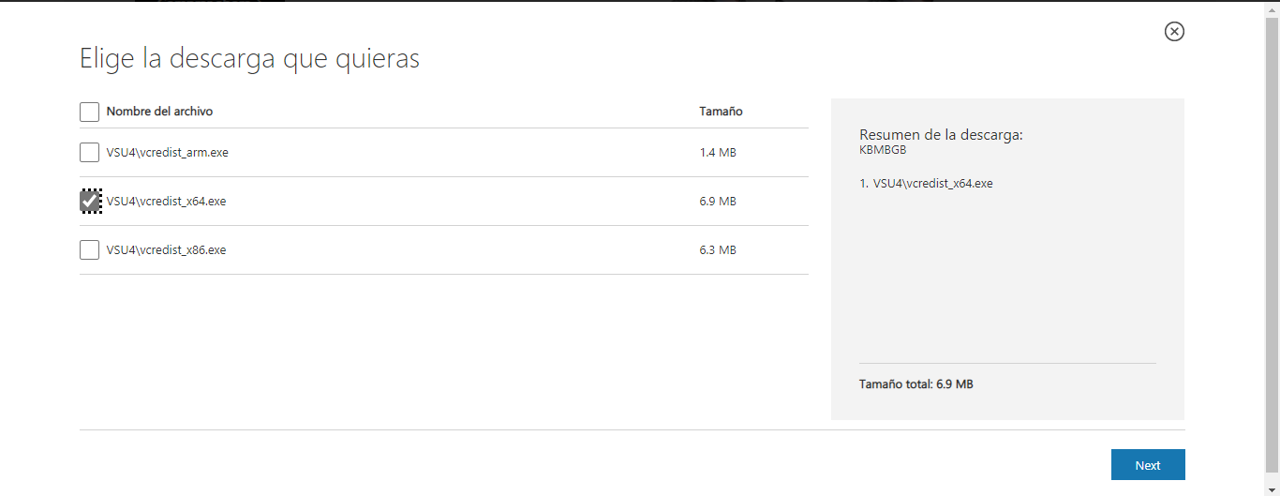Check the select-all checkbox beside Nombre del archivo
The width and height of the screenshot is (1280, 496).
pos(89,112)
